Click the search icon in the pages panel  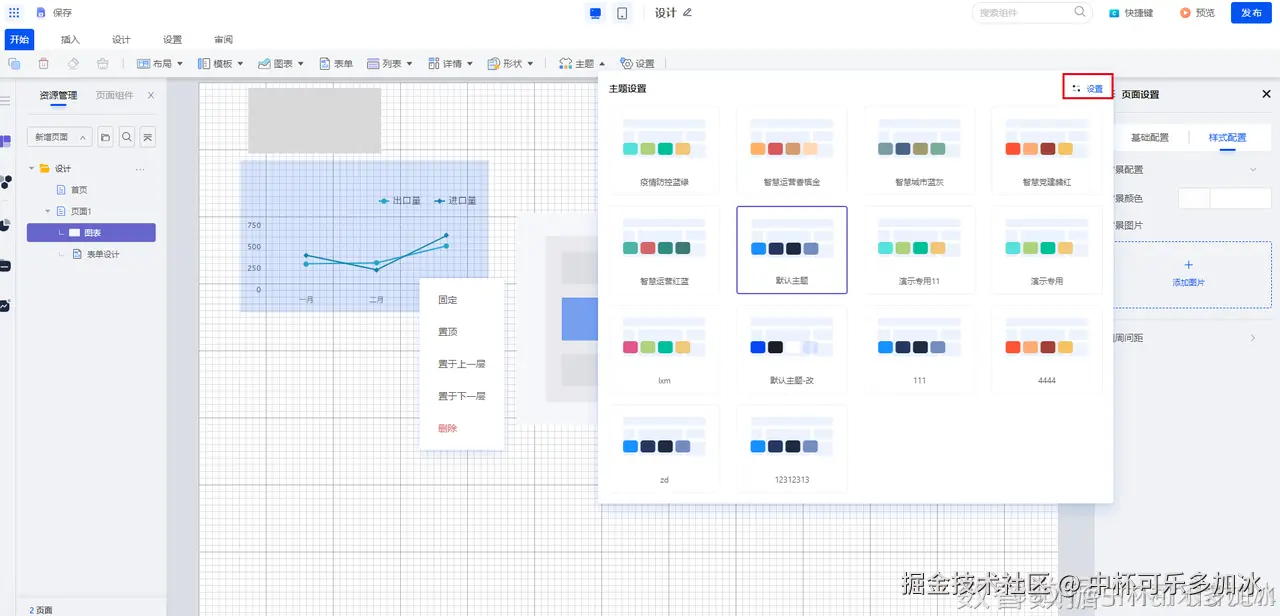click(126, 136)
